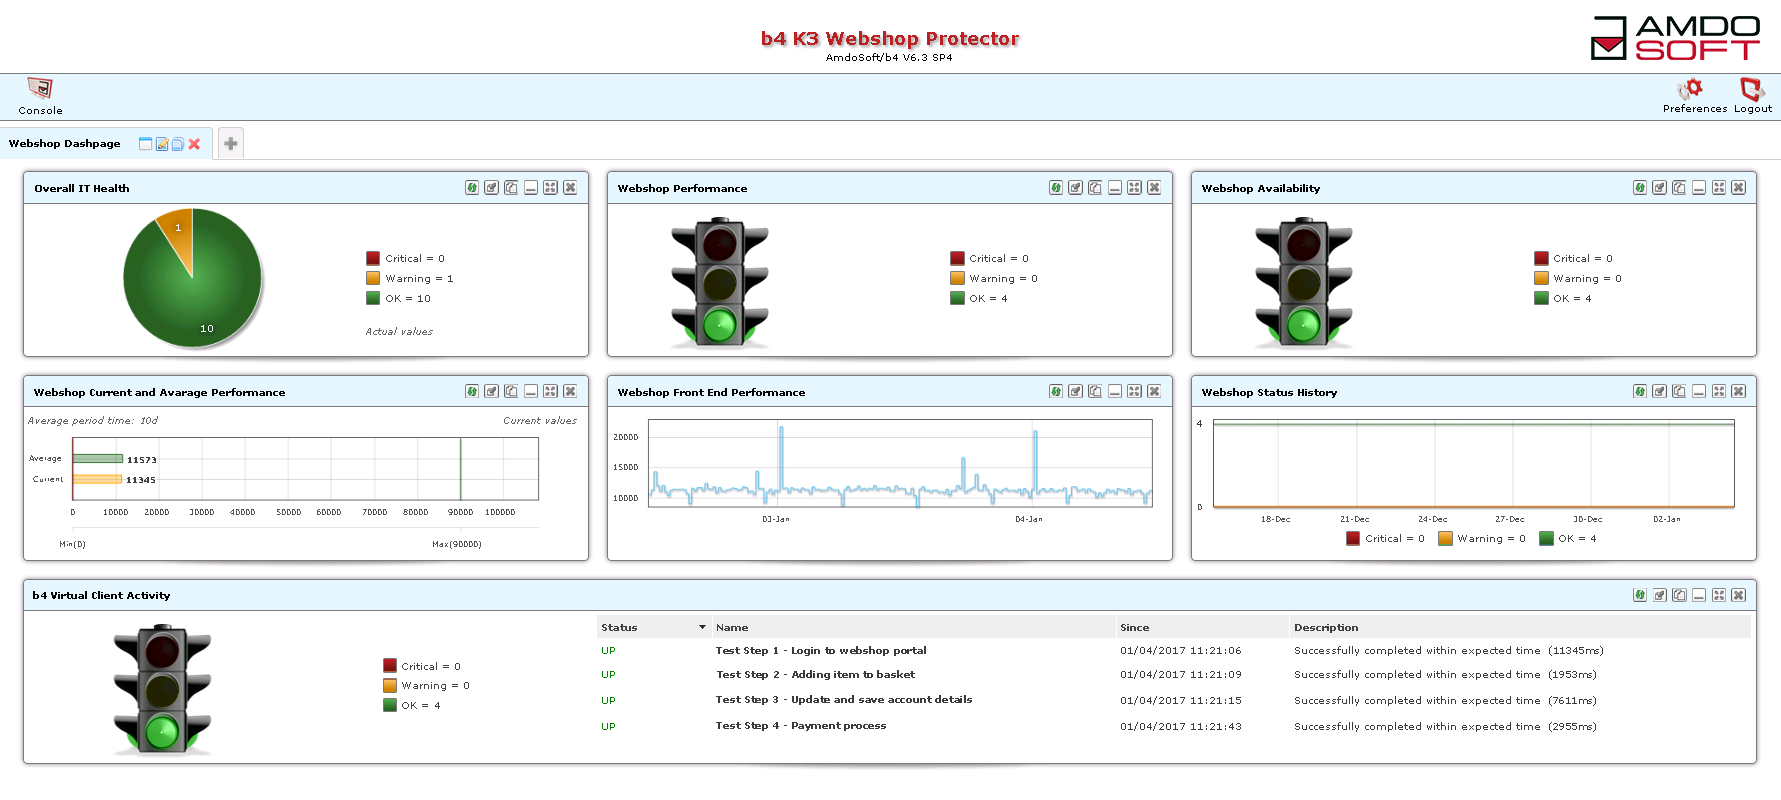Viewport: 1781px width, 800px height.
Task: Edit the Webshop Performance panel
Action: click(1075, 187)
